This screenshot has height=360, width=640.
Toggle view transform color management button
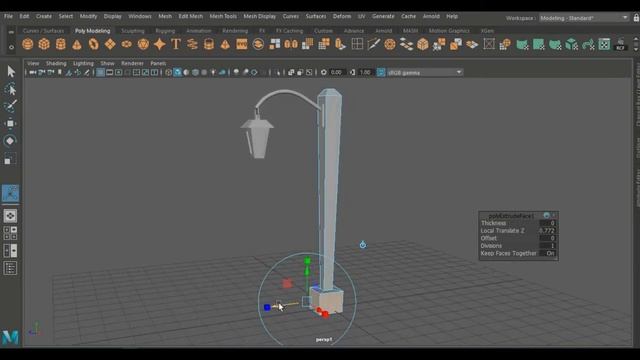(381, 72)
